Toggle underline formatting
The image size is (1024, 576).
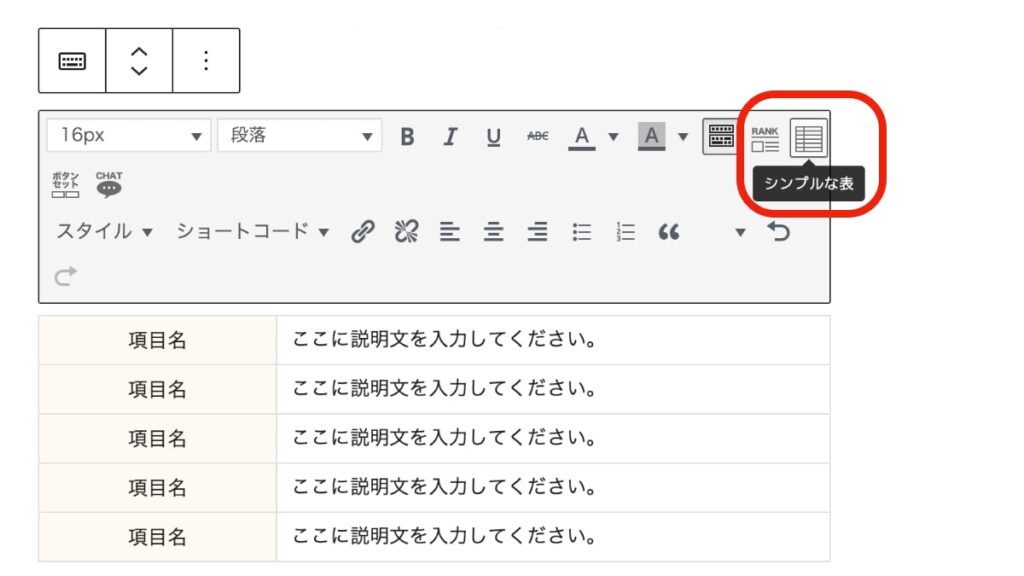494,136
